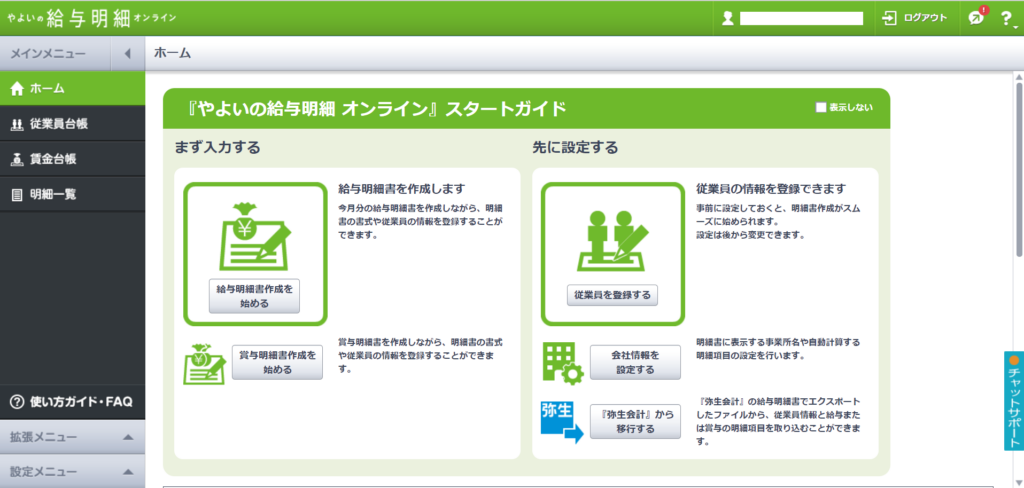Screen dimensions: 1024x488
Task: Click the ホーム page title in breadcrumb bar
Action: point(172,54)
